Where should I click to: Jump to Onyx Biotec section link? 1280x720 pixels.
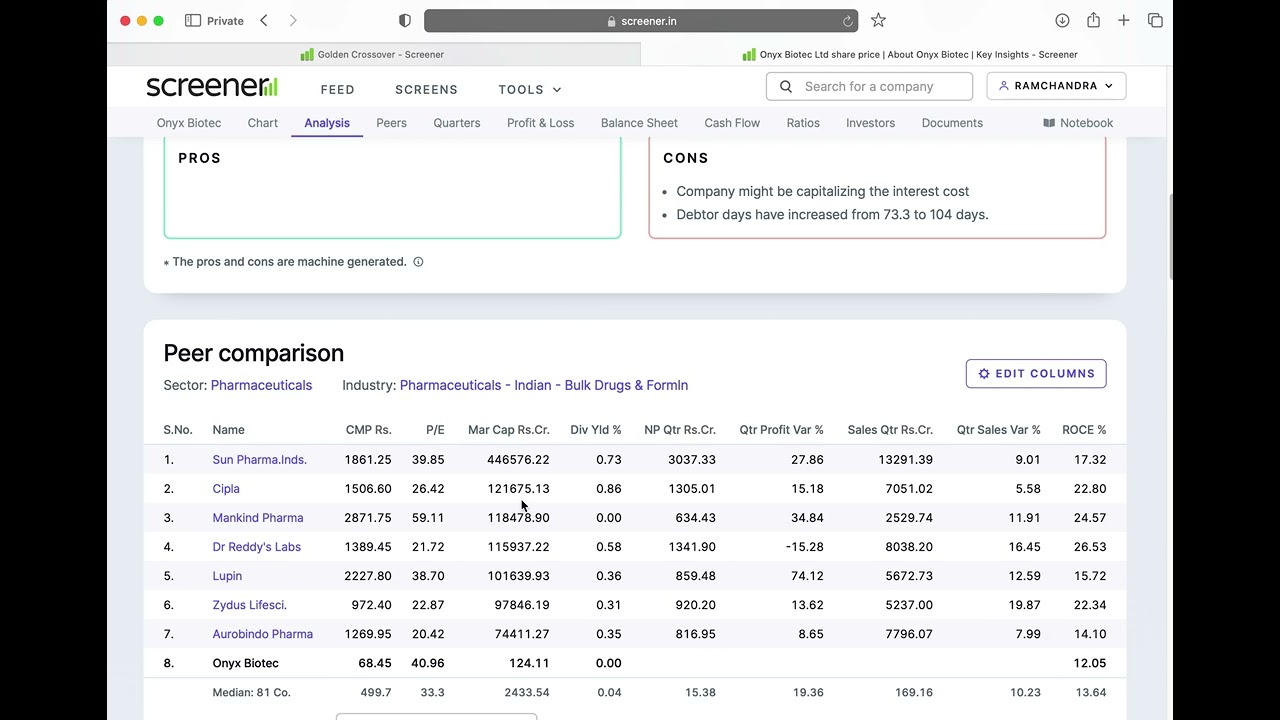point(189,123)
